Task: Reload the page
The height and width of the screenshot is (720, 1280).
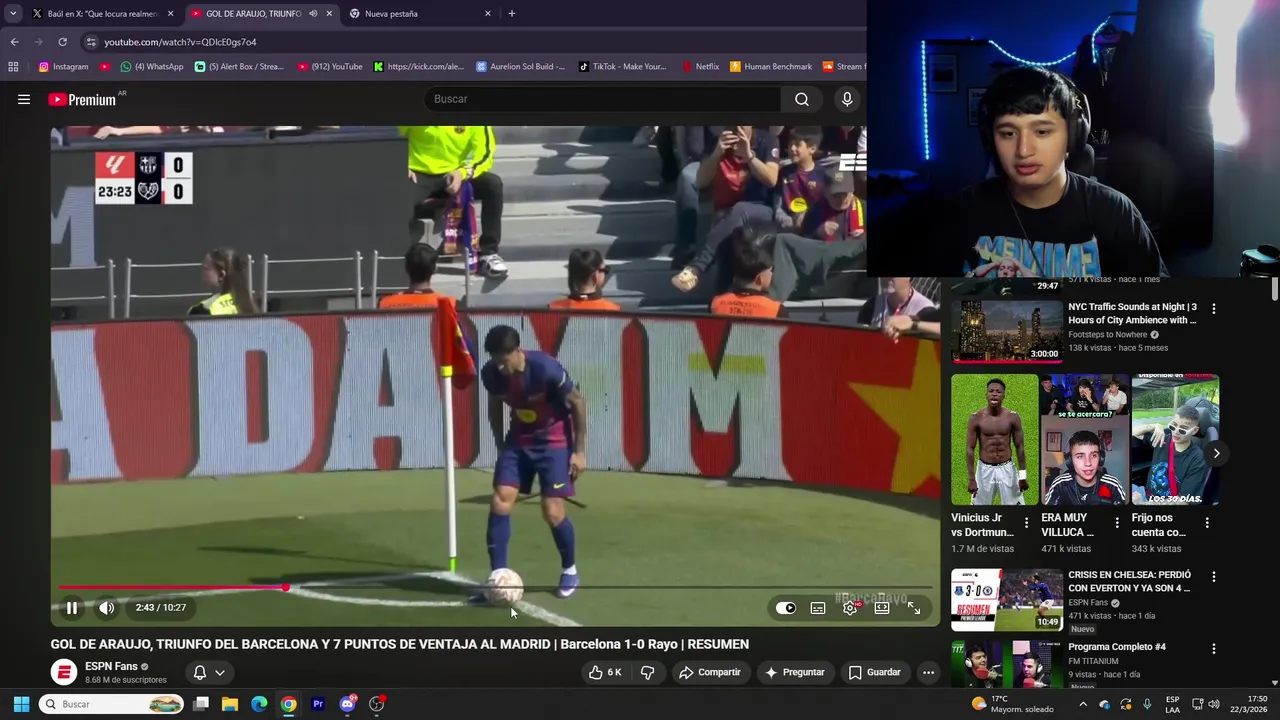Action: [62, 42]
